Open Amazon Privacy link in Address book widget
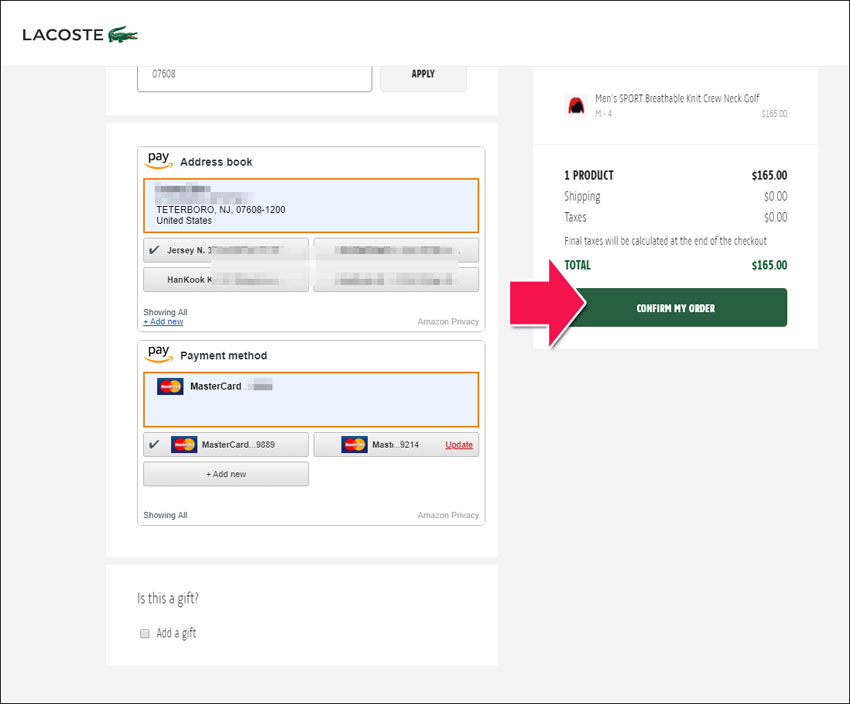The height and width of the screenshot is (704, 850). tap(448, 321)
